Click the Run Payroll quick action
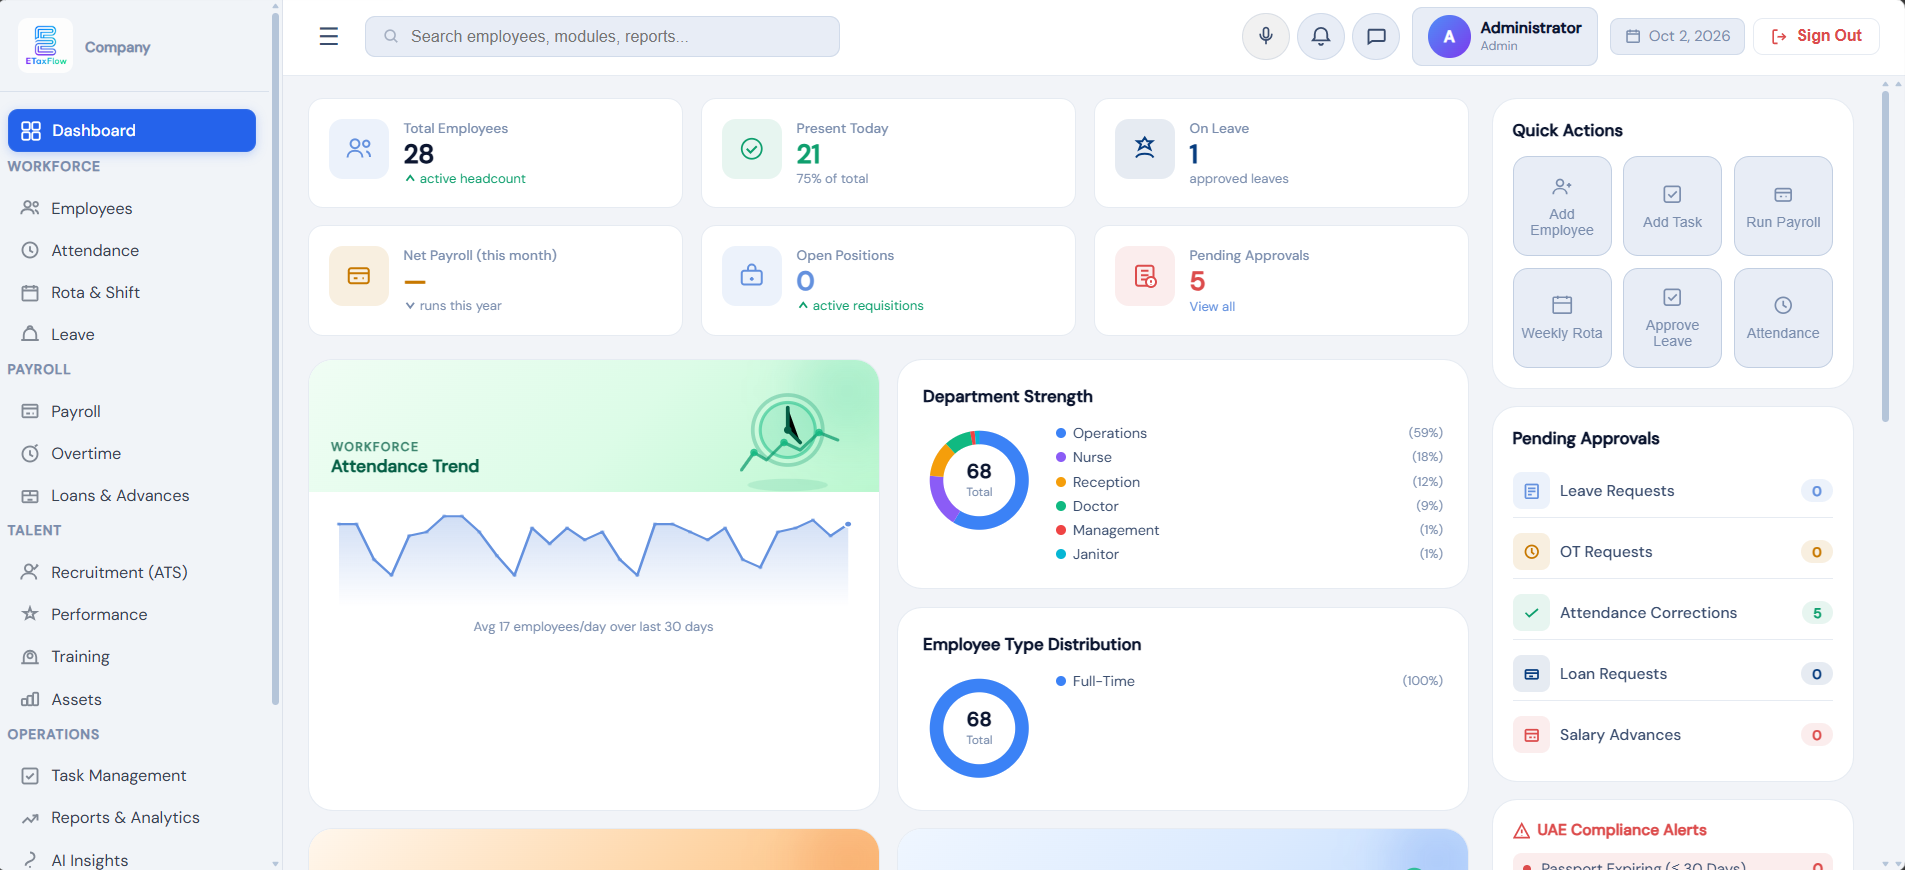The image size is (1905, 870). 1783,206
